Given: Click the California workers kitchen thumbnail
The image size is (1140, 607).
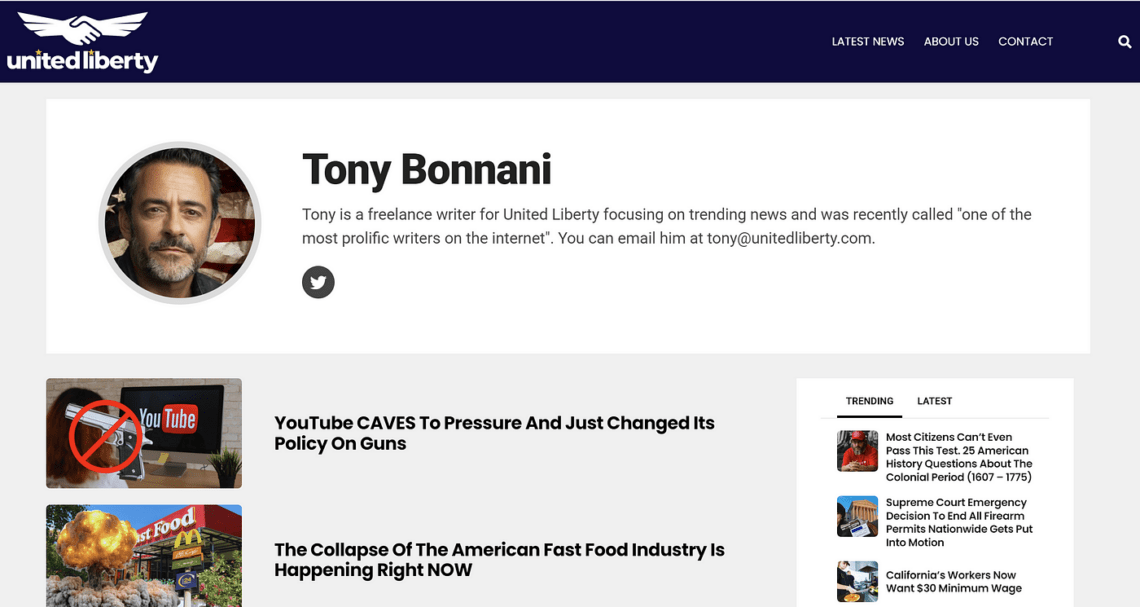Looking at the screenshot, I should coord(857,582).
